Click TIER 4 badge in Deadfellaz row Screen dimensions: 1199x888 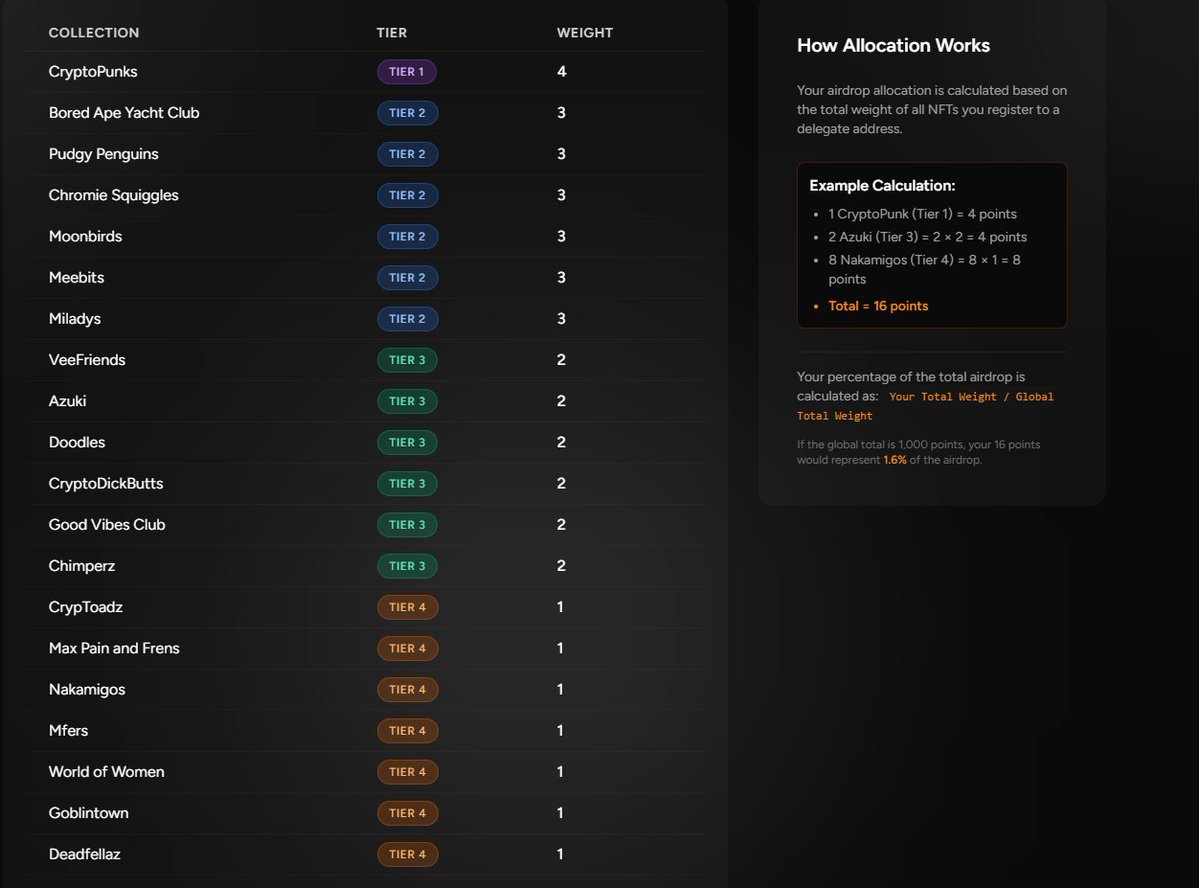click(408, 855)
